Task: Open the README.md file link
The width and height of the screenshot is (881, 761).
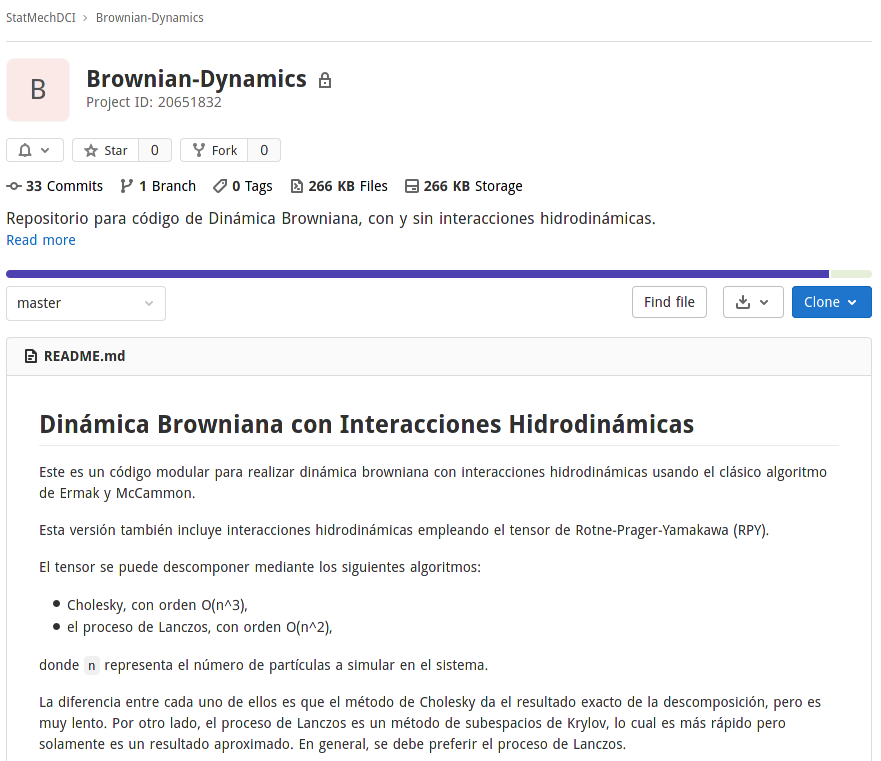Action: (84, 356)
